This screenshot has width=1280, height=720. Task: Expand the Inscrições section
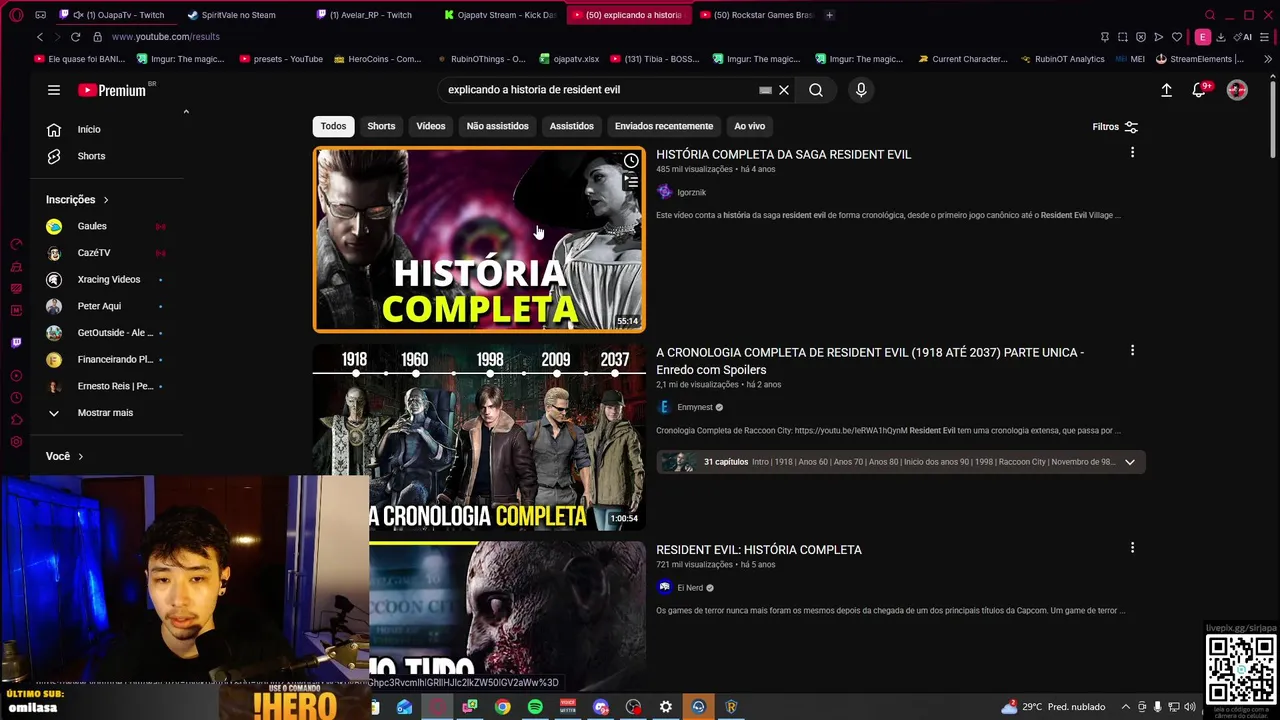[x=77, y=200]
